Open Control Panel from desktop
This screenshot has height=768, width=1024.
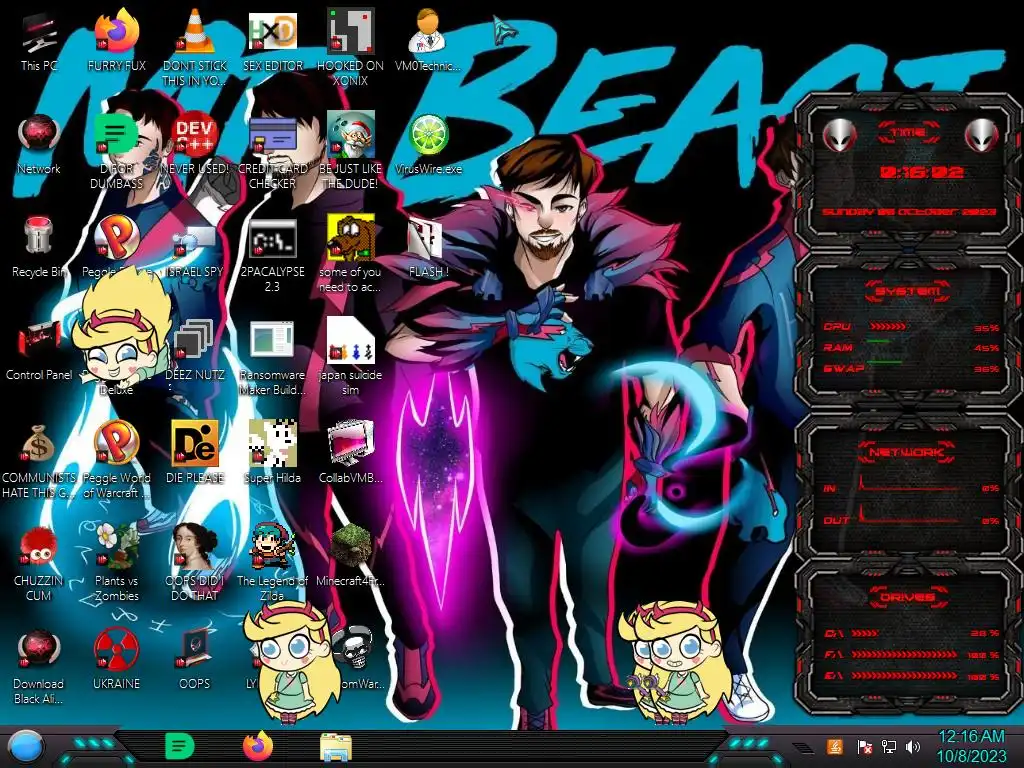tap(39, 351)
